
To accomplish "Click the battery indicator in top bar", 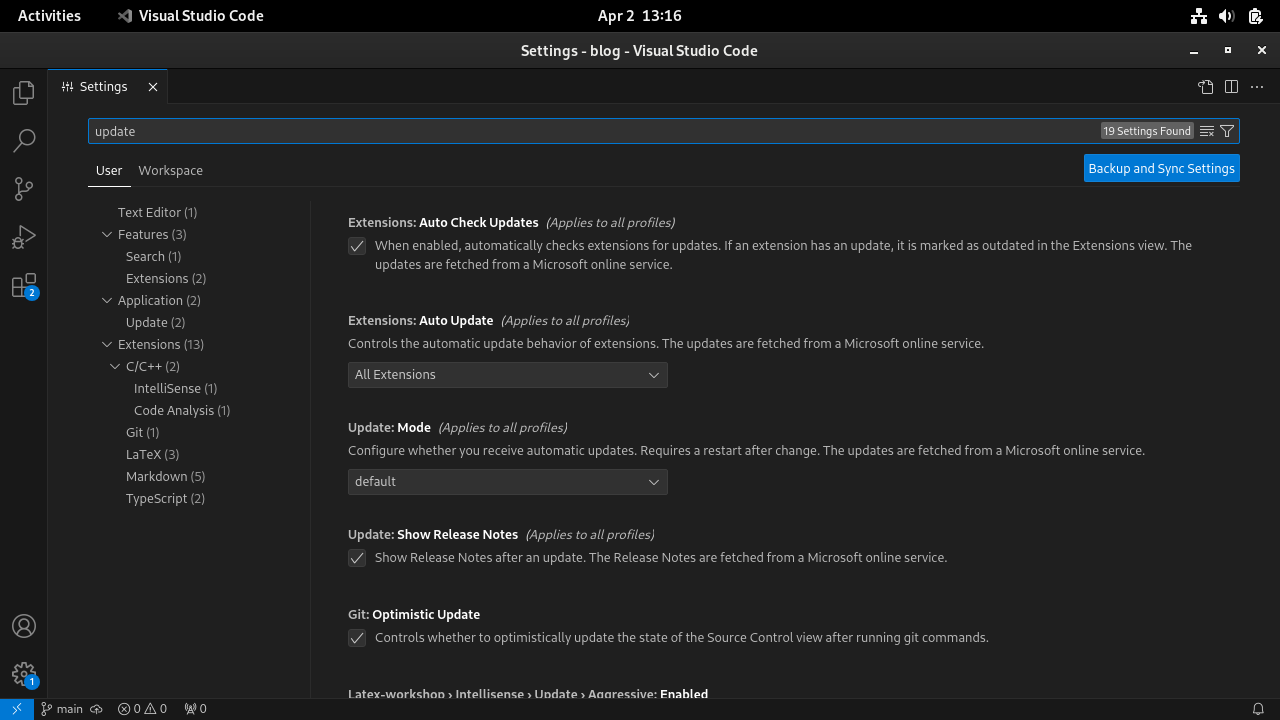I will tap(1256, 16).
